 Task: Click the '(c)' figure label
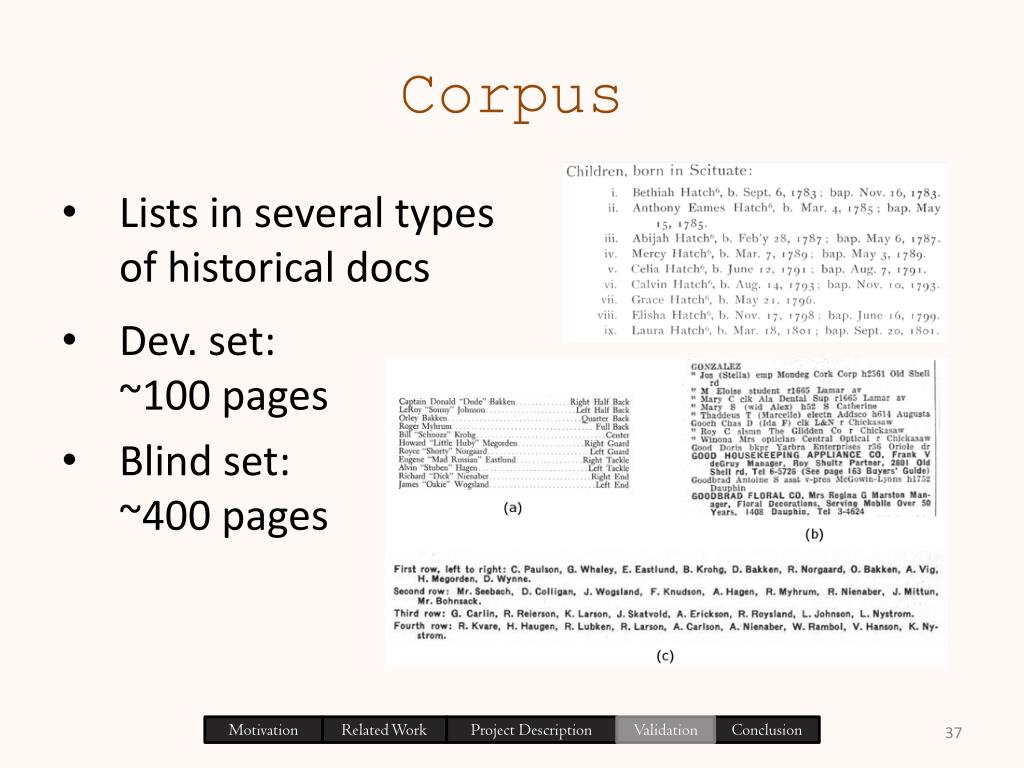click(665, 656)
